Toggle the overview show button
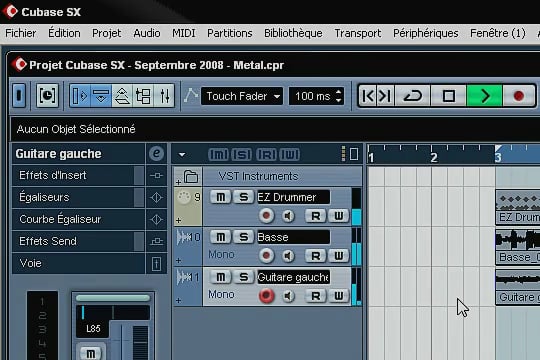The image size is (540, 360). (122, 95)
